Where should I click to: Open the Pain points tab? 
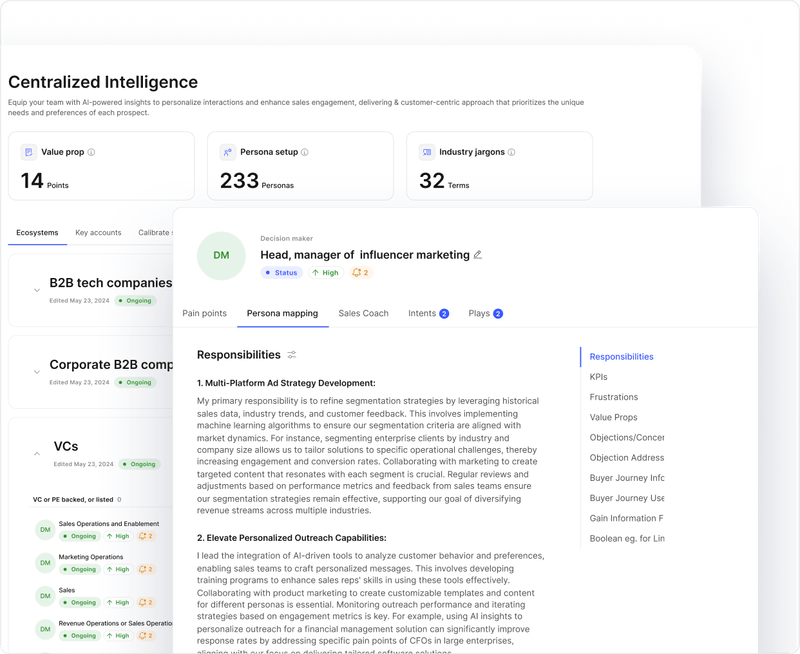click(205, 313)
